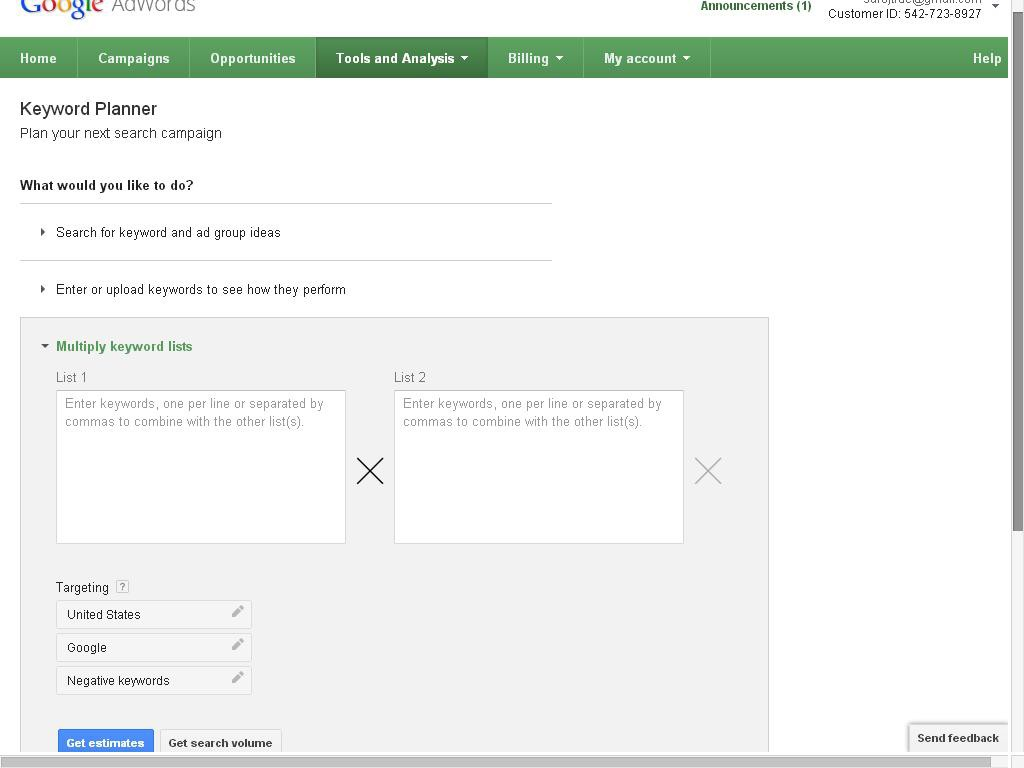The image size is (1024, 768).
Task: Go to the Campaigns tab
Action: tap(133, 58)
